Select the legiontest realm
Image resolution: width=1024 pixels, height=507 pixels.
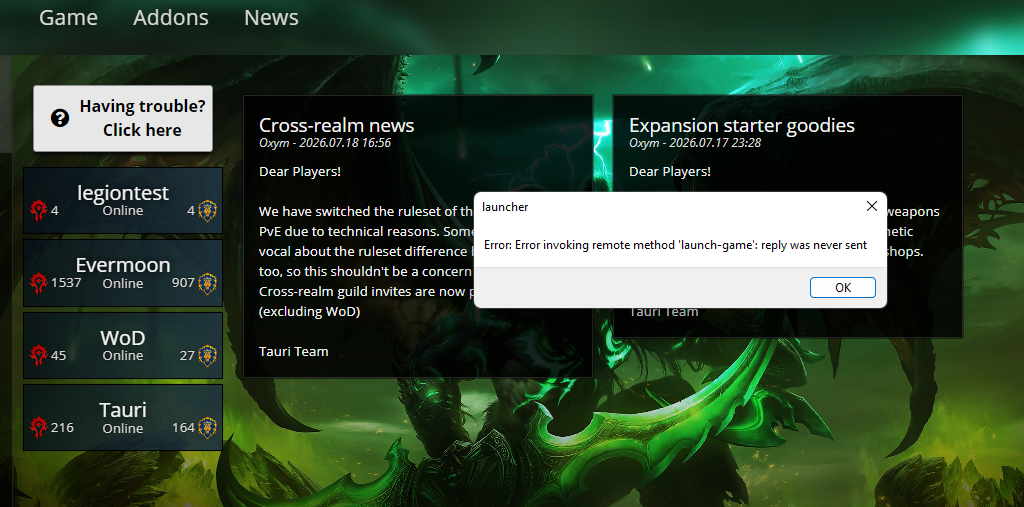click(x=123, y=201)
